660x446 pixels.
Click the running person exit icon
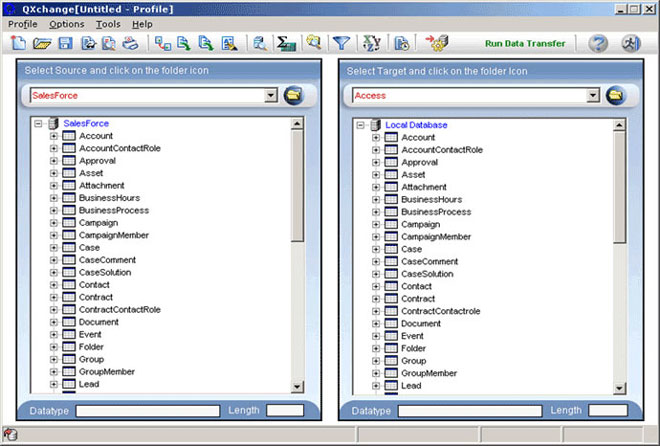click(x=631, y=43)
